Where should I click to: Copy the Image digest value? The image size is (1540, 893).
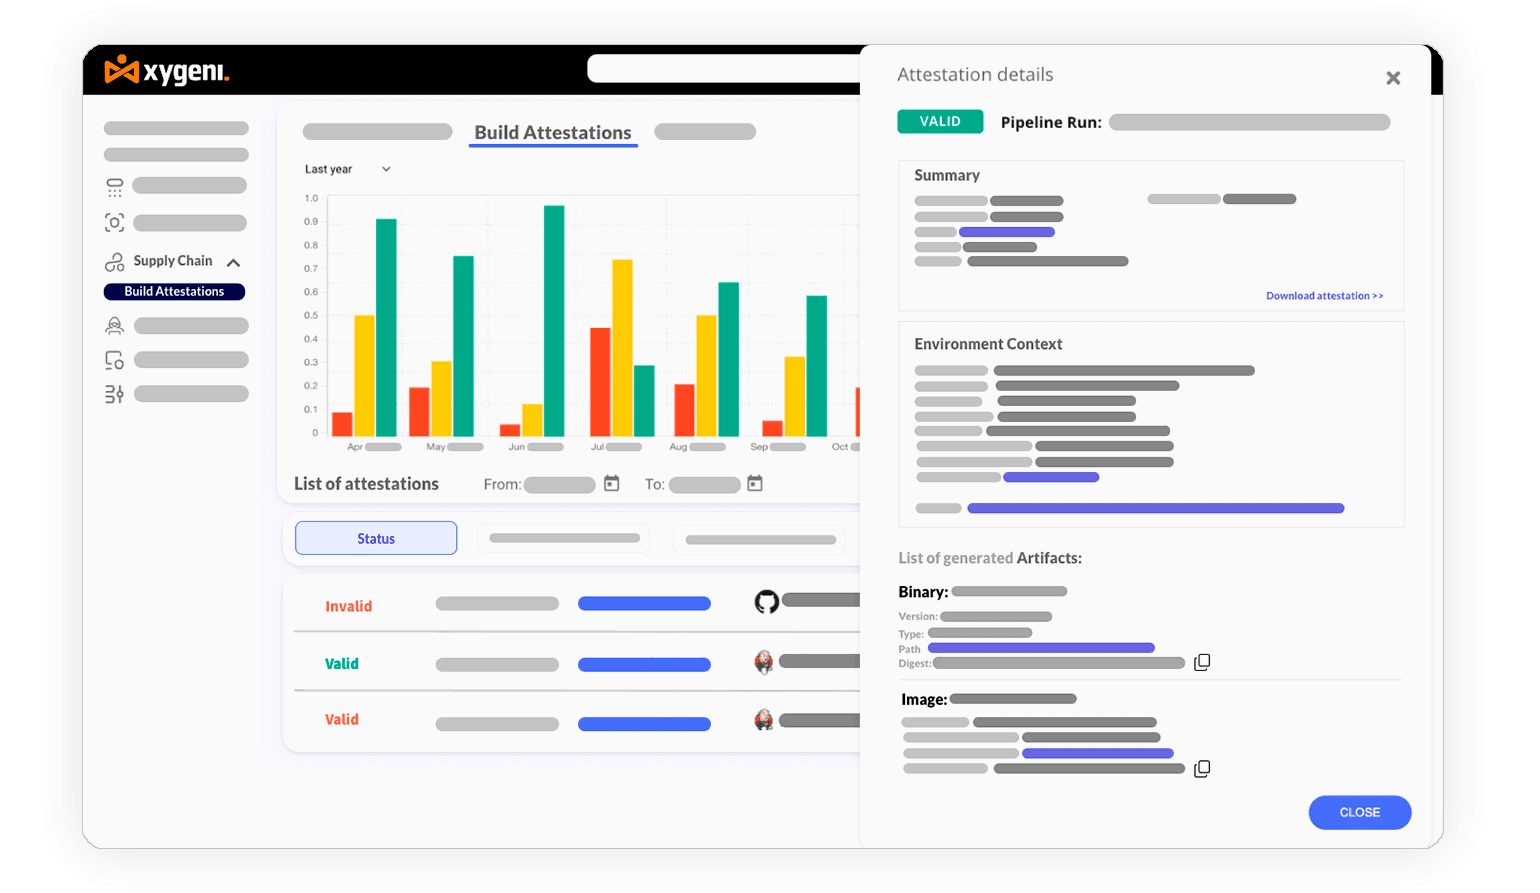pyautogui.click(x=1202, y=769)
